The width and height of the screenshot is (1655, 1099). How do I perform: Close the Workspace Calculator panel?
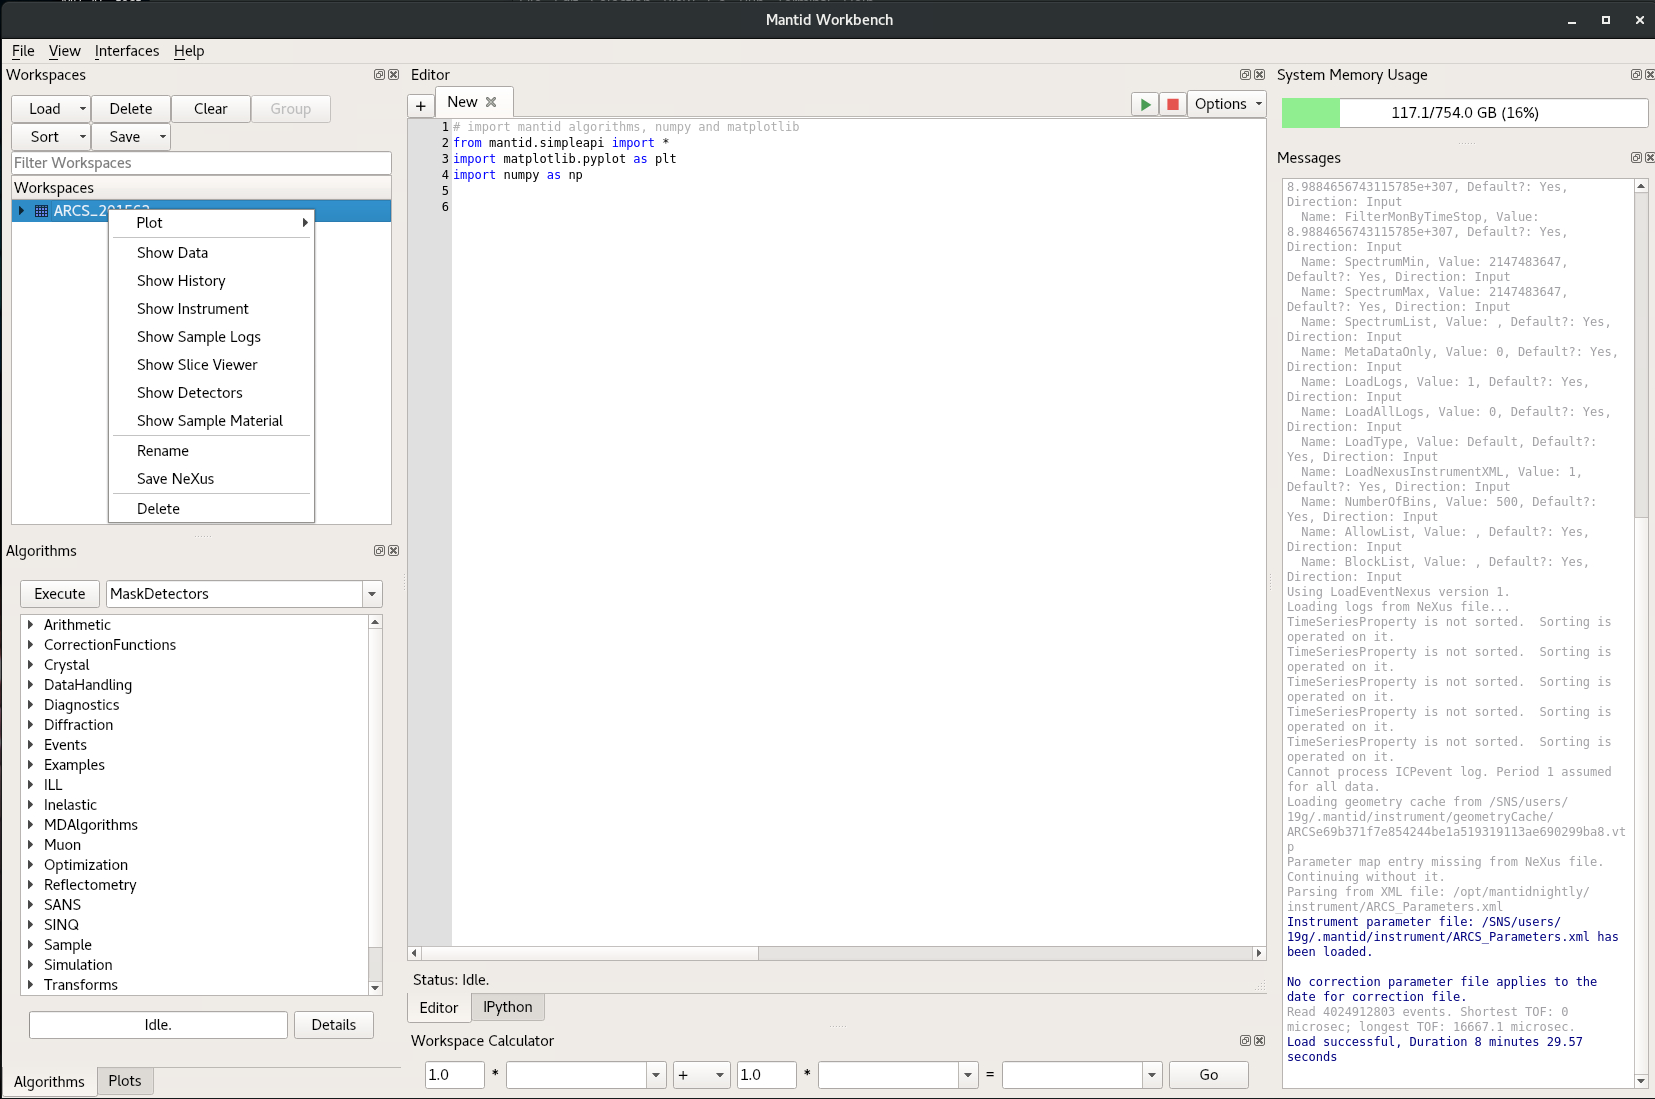tap(1260, 1041)
